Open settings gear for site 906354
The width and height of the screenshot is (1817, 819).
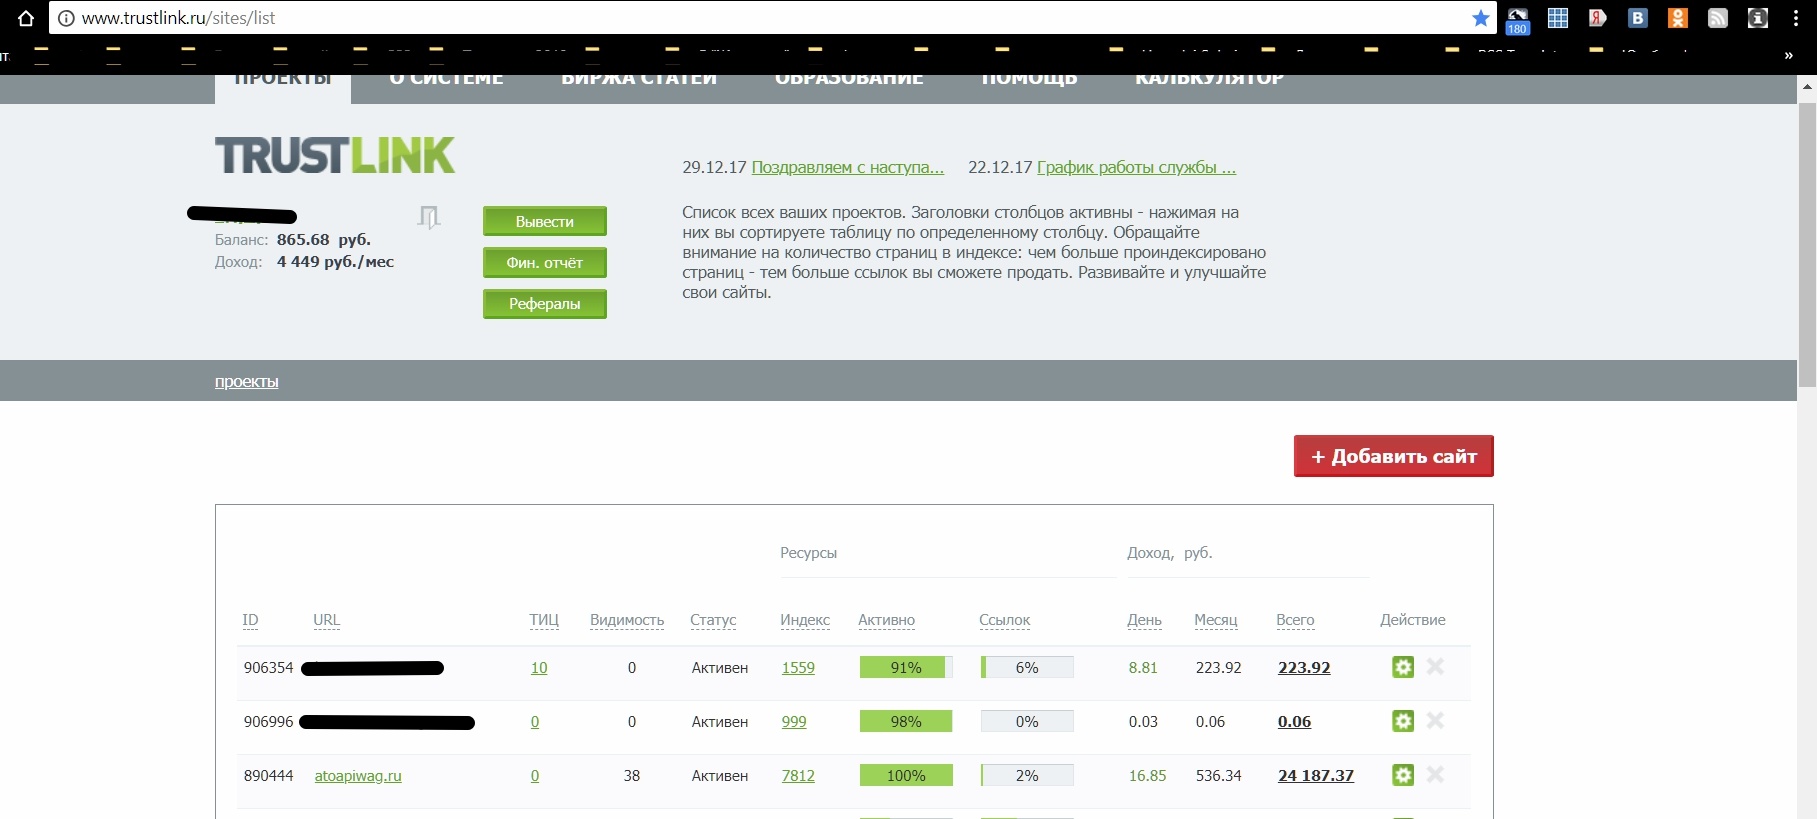point(1403,667)
